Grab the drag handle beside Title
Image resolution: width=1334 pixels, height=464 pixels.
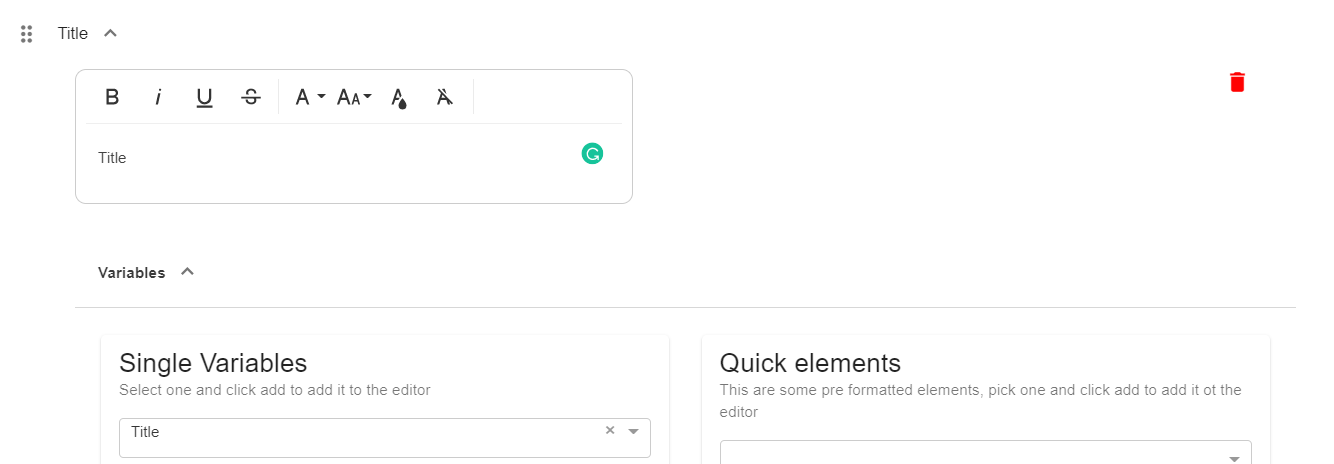click(27, 34)
